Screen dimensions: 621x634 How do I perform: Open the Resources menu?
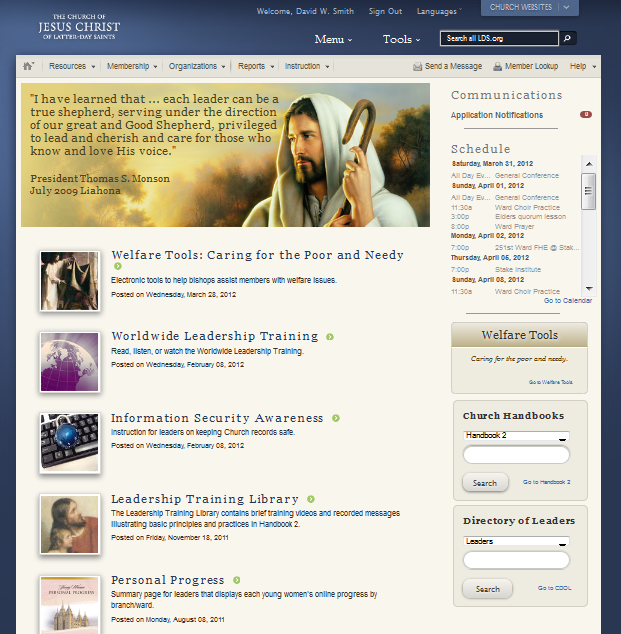coord(72,66)
